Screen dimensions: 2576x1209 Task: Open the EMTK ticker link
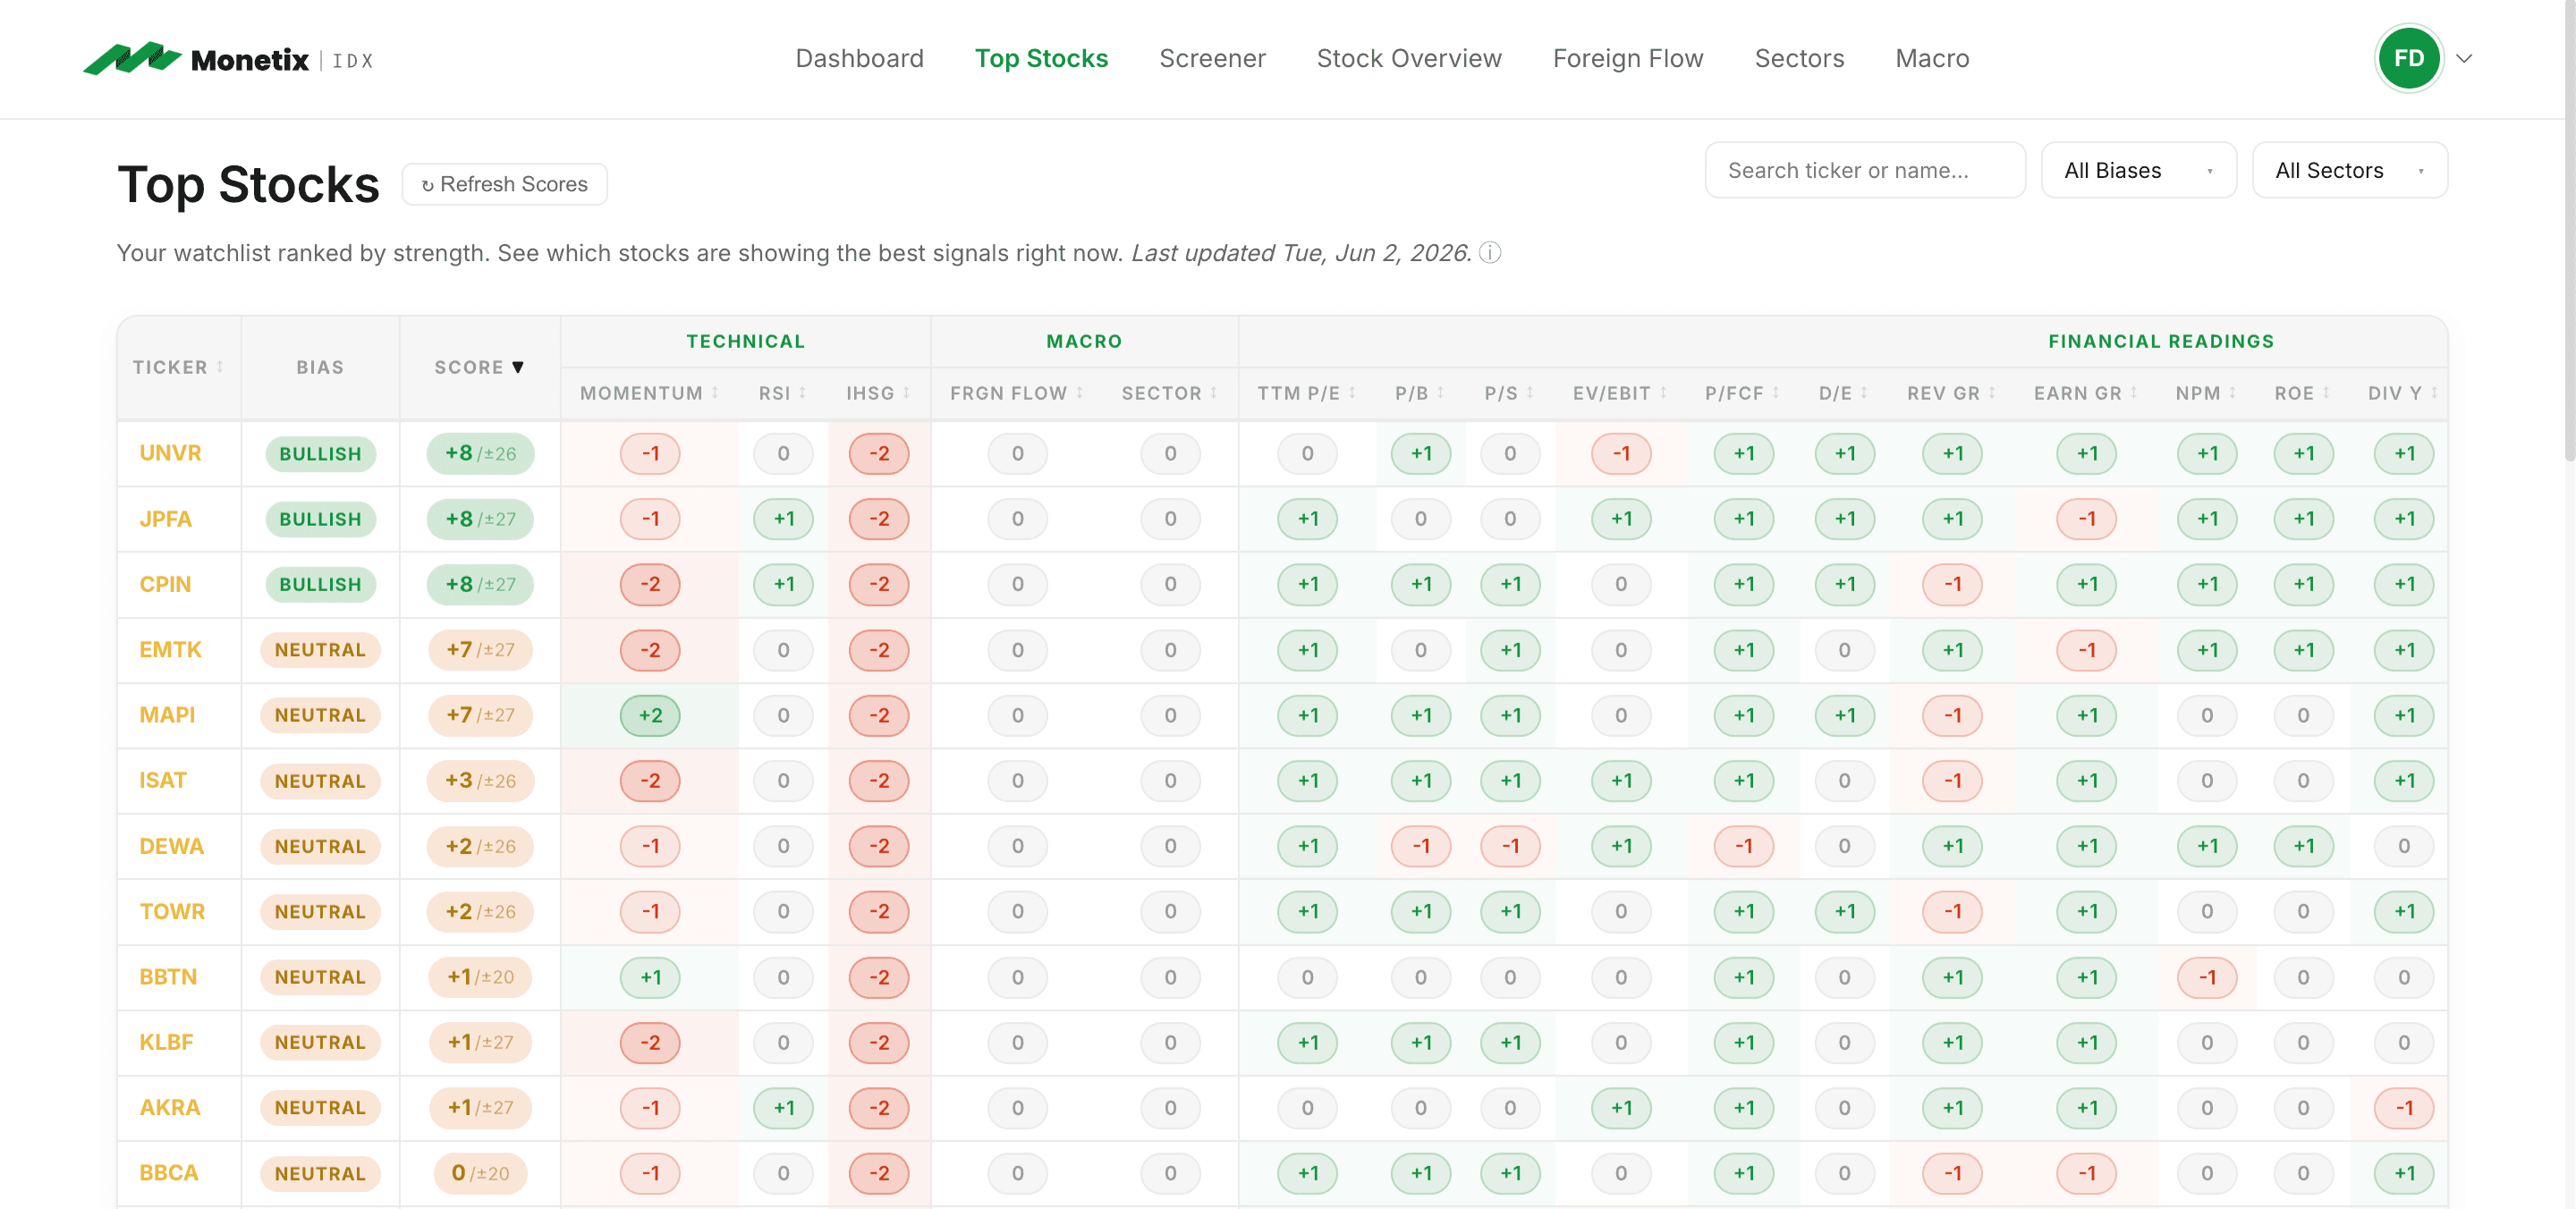[x=170, y=650]
